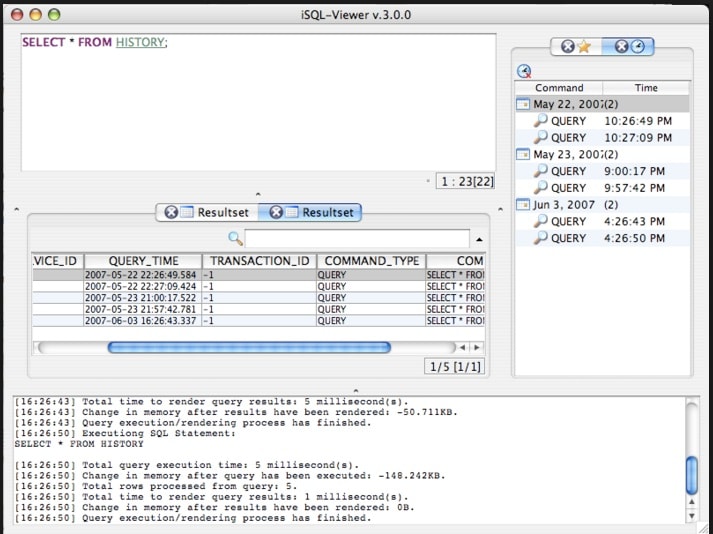Collapse the editor pane using caret above Resultset tabs
Screen dimensions: 713x534
[x=258, y=194]
